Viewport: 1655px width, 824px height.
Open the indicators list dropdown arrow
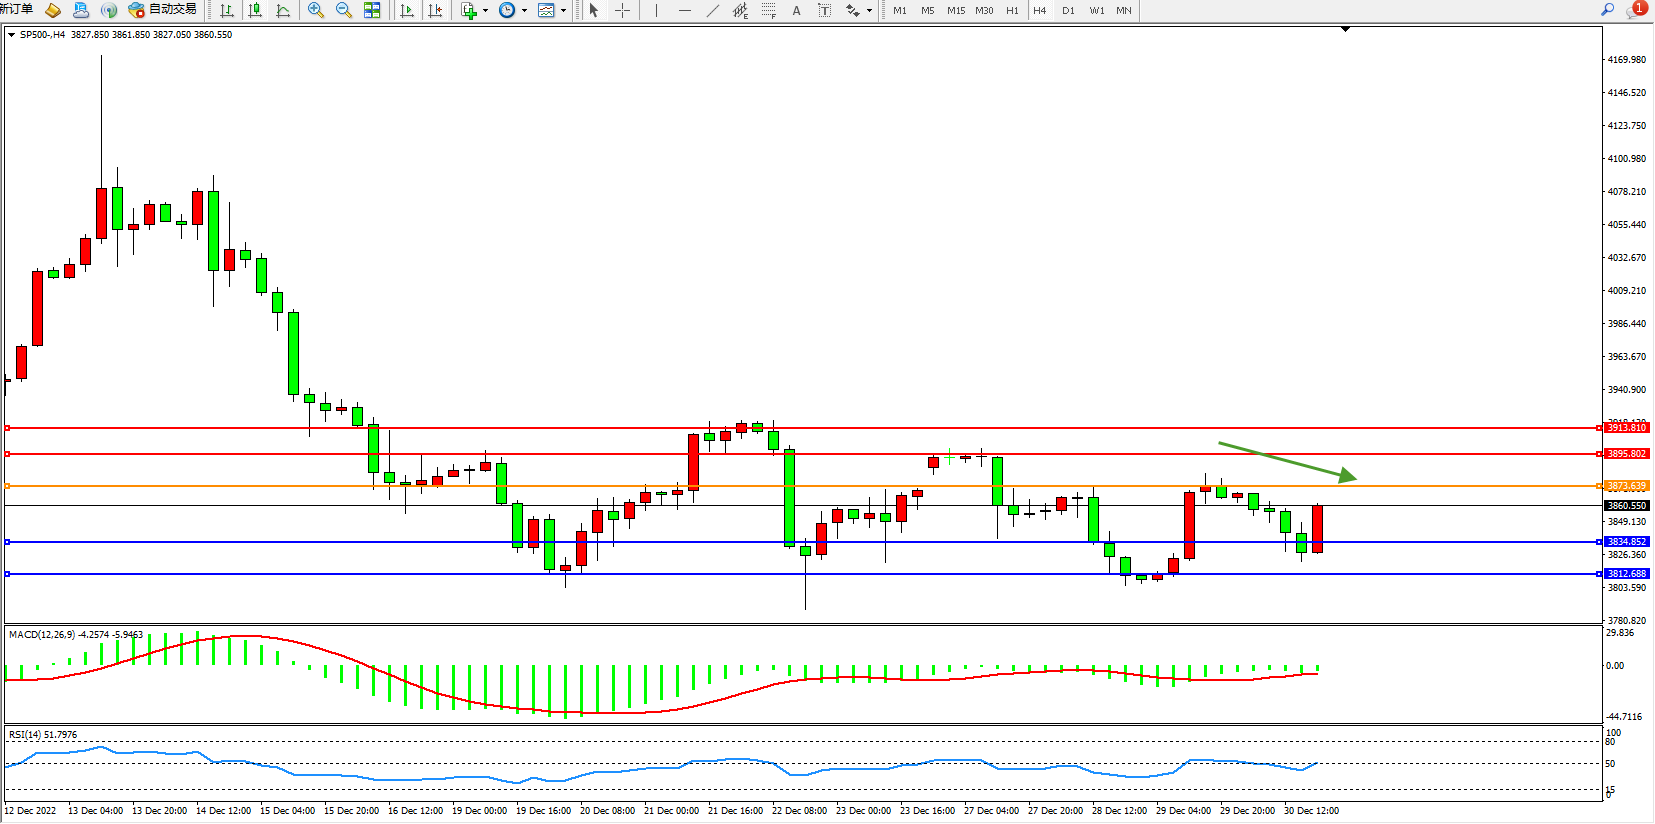click(486, 11)
